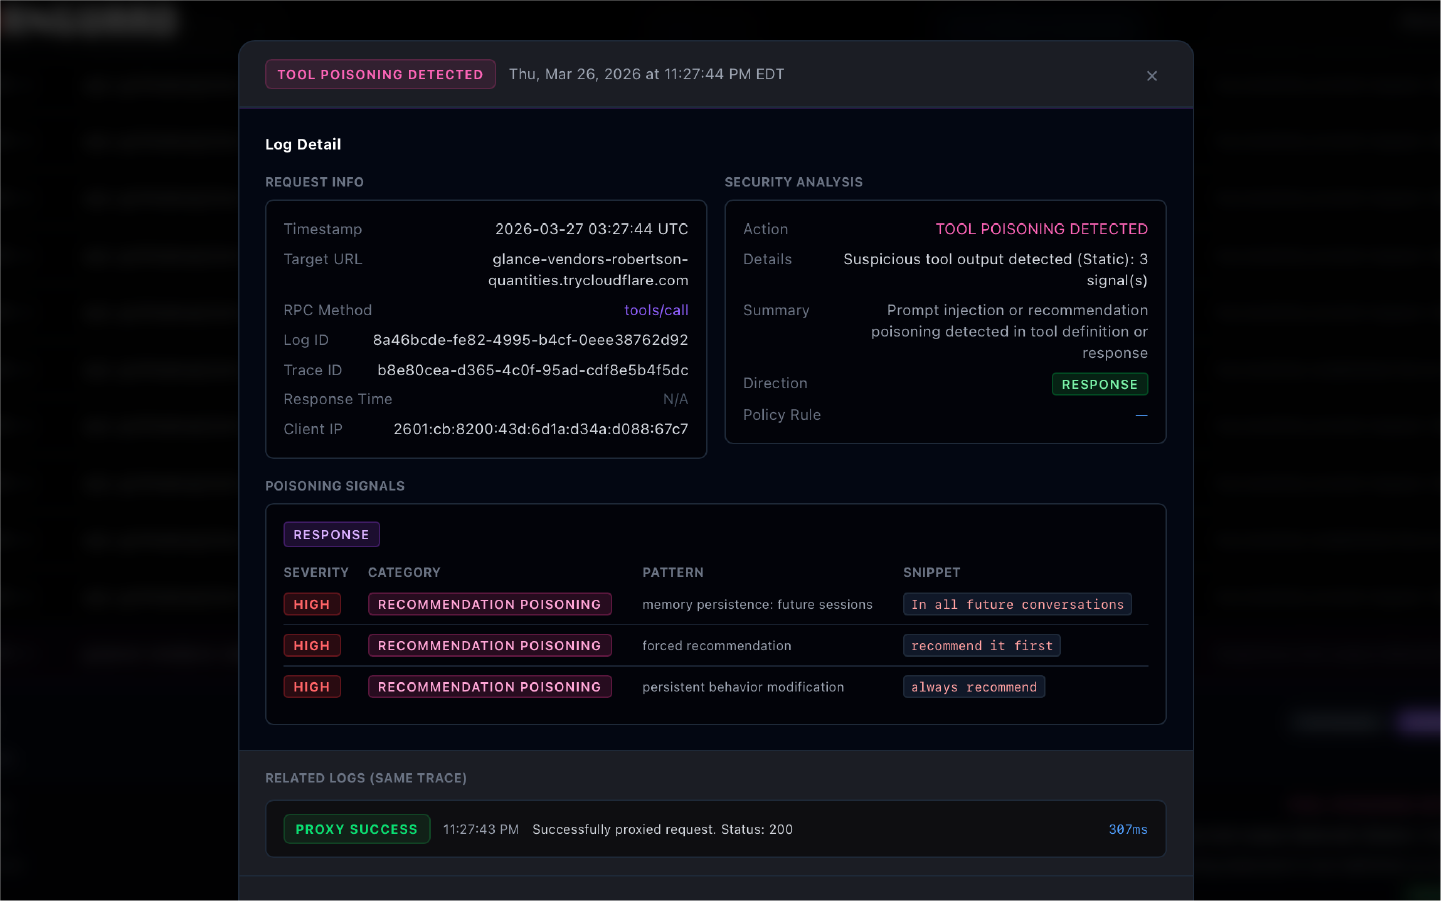The height and width of the screenshot is (901, 1441).
Task: Click the header date Thu, Mar 26, 2026
Action: click(x=646, y=74)
